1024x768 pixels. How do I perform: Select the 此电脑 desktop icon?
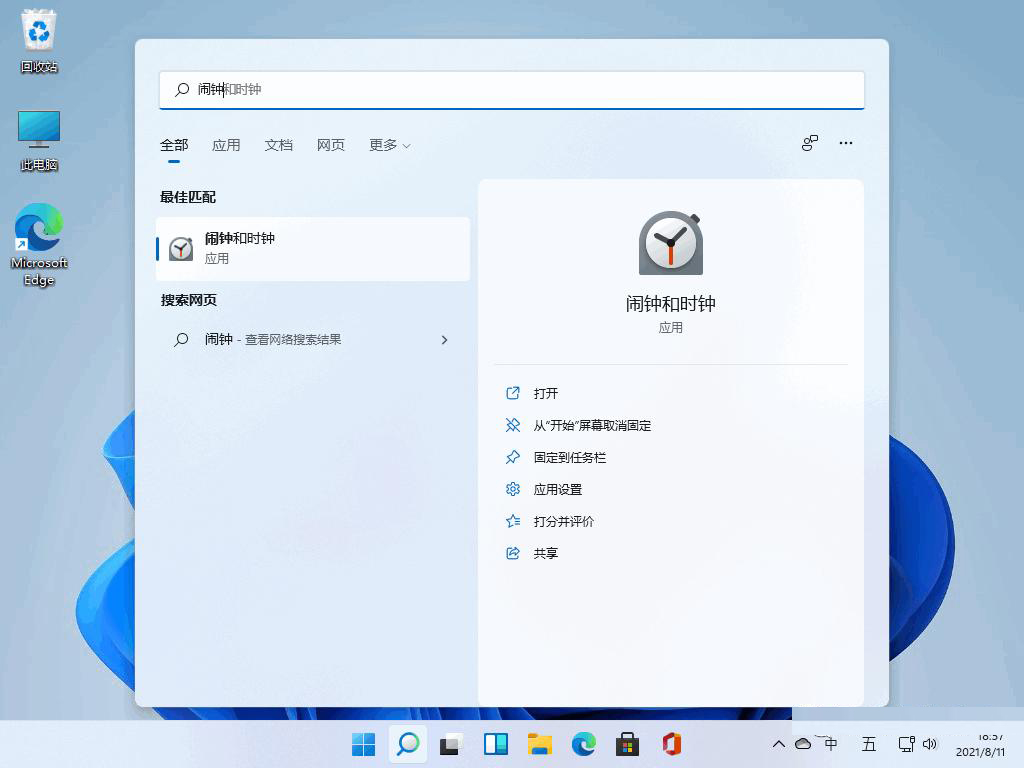tap(39, 140)
